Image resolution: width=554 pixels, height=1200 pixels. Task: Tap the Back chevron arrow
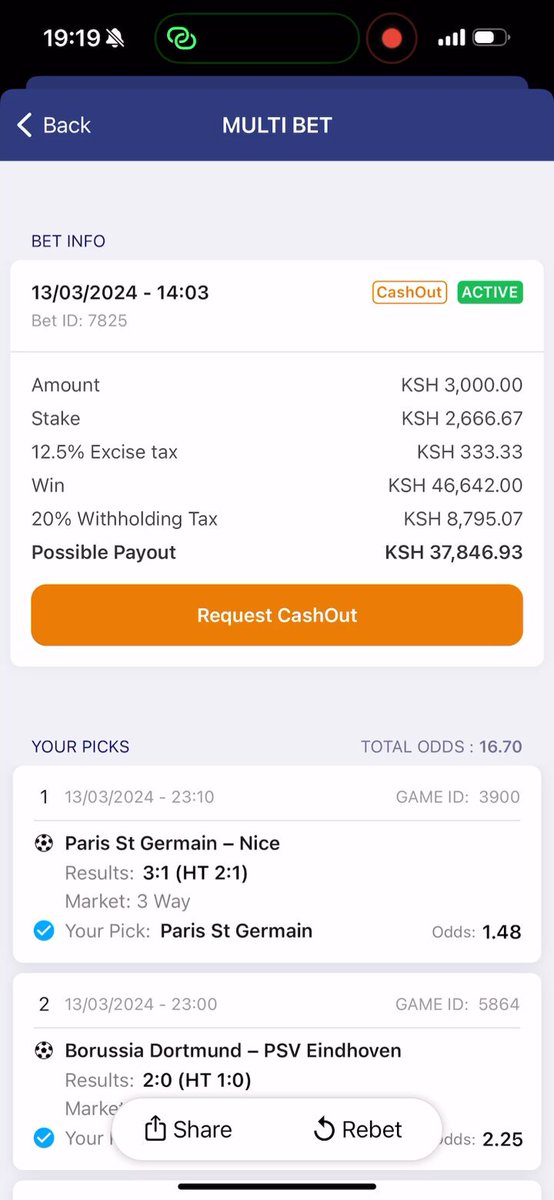tap(24, 125)
